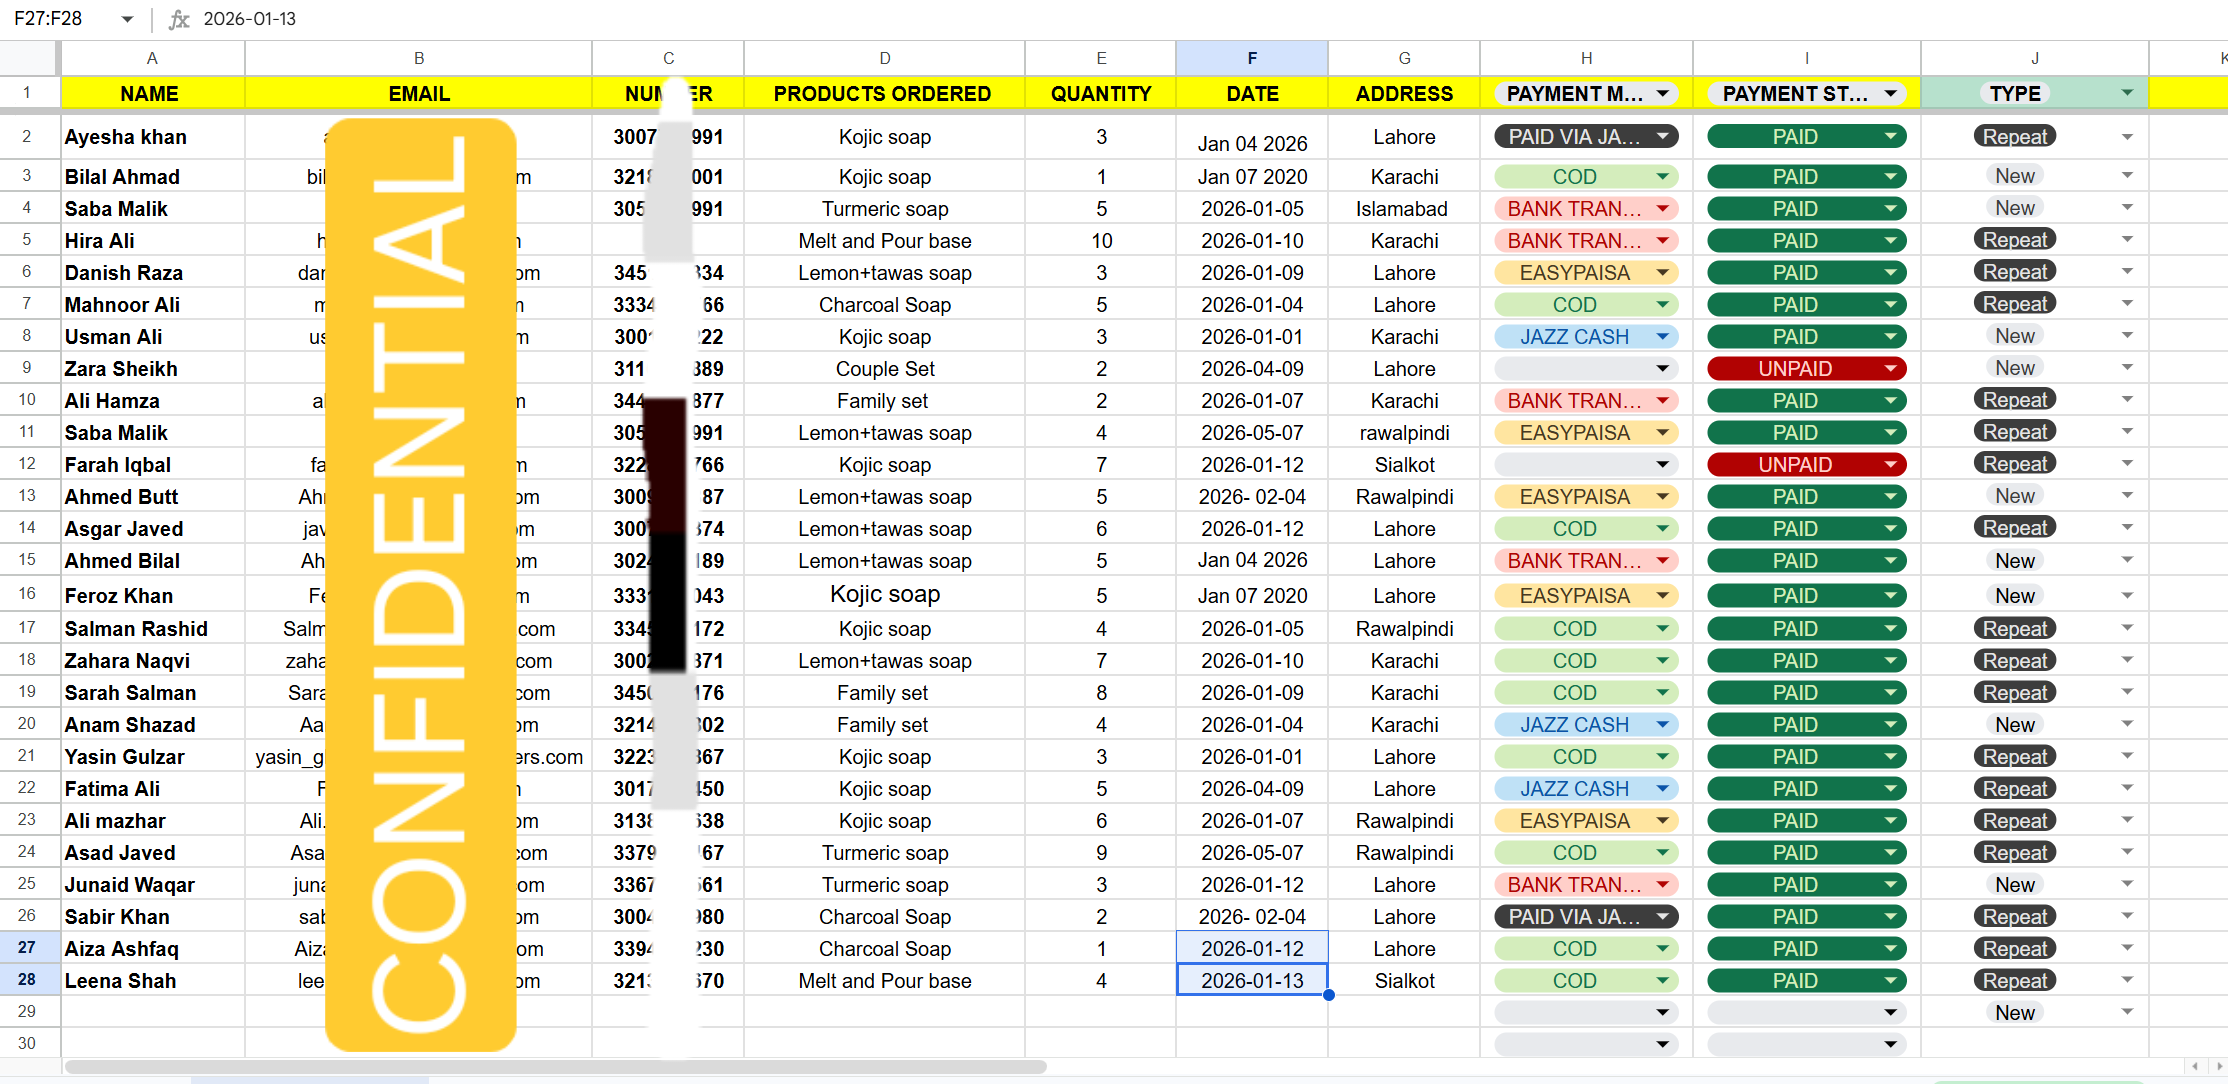Viewport: 2228px width, 1084px height.
Task: Open Danish Raza's EASYPAISA dropdown
Action: coord(1662,273)
